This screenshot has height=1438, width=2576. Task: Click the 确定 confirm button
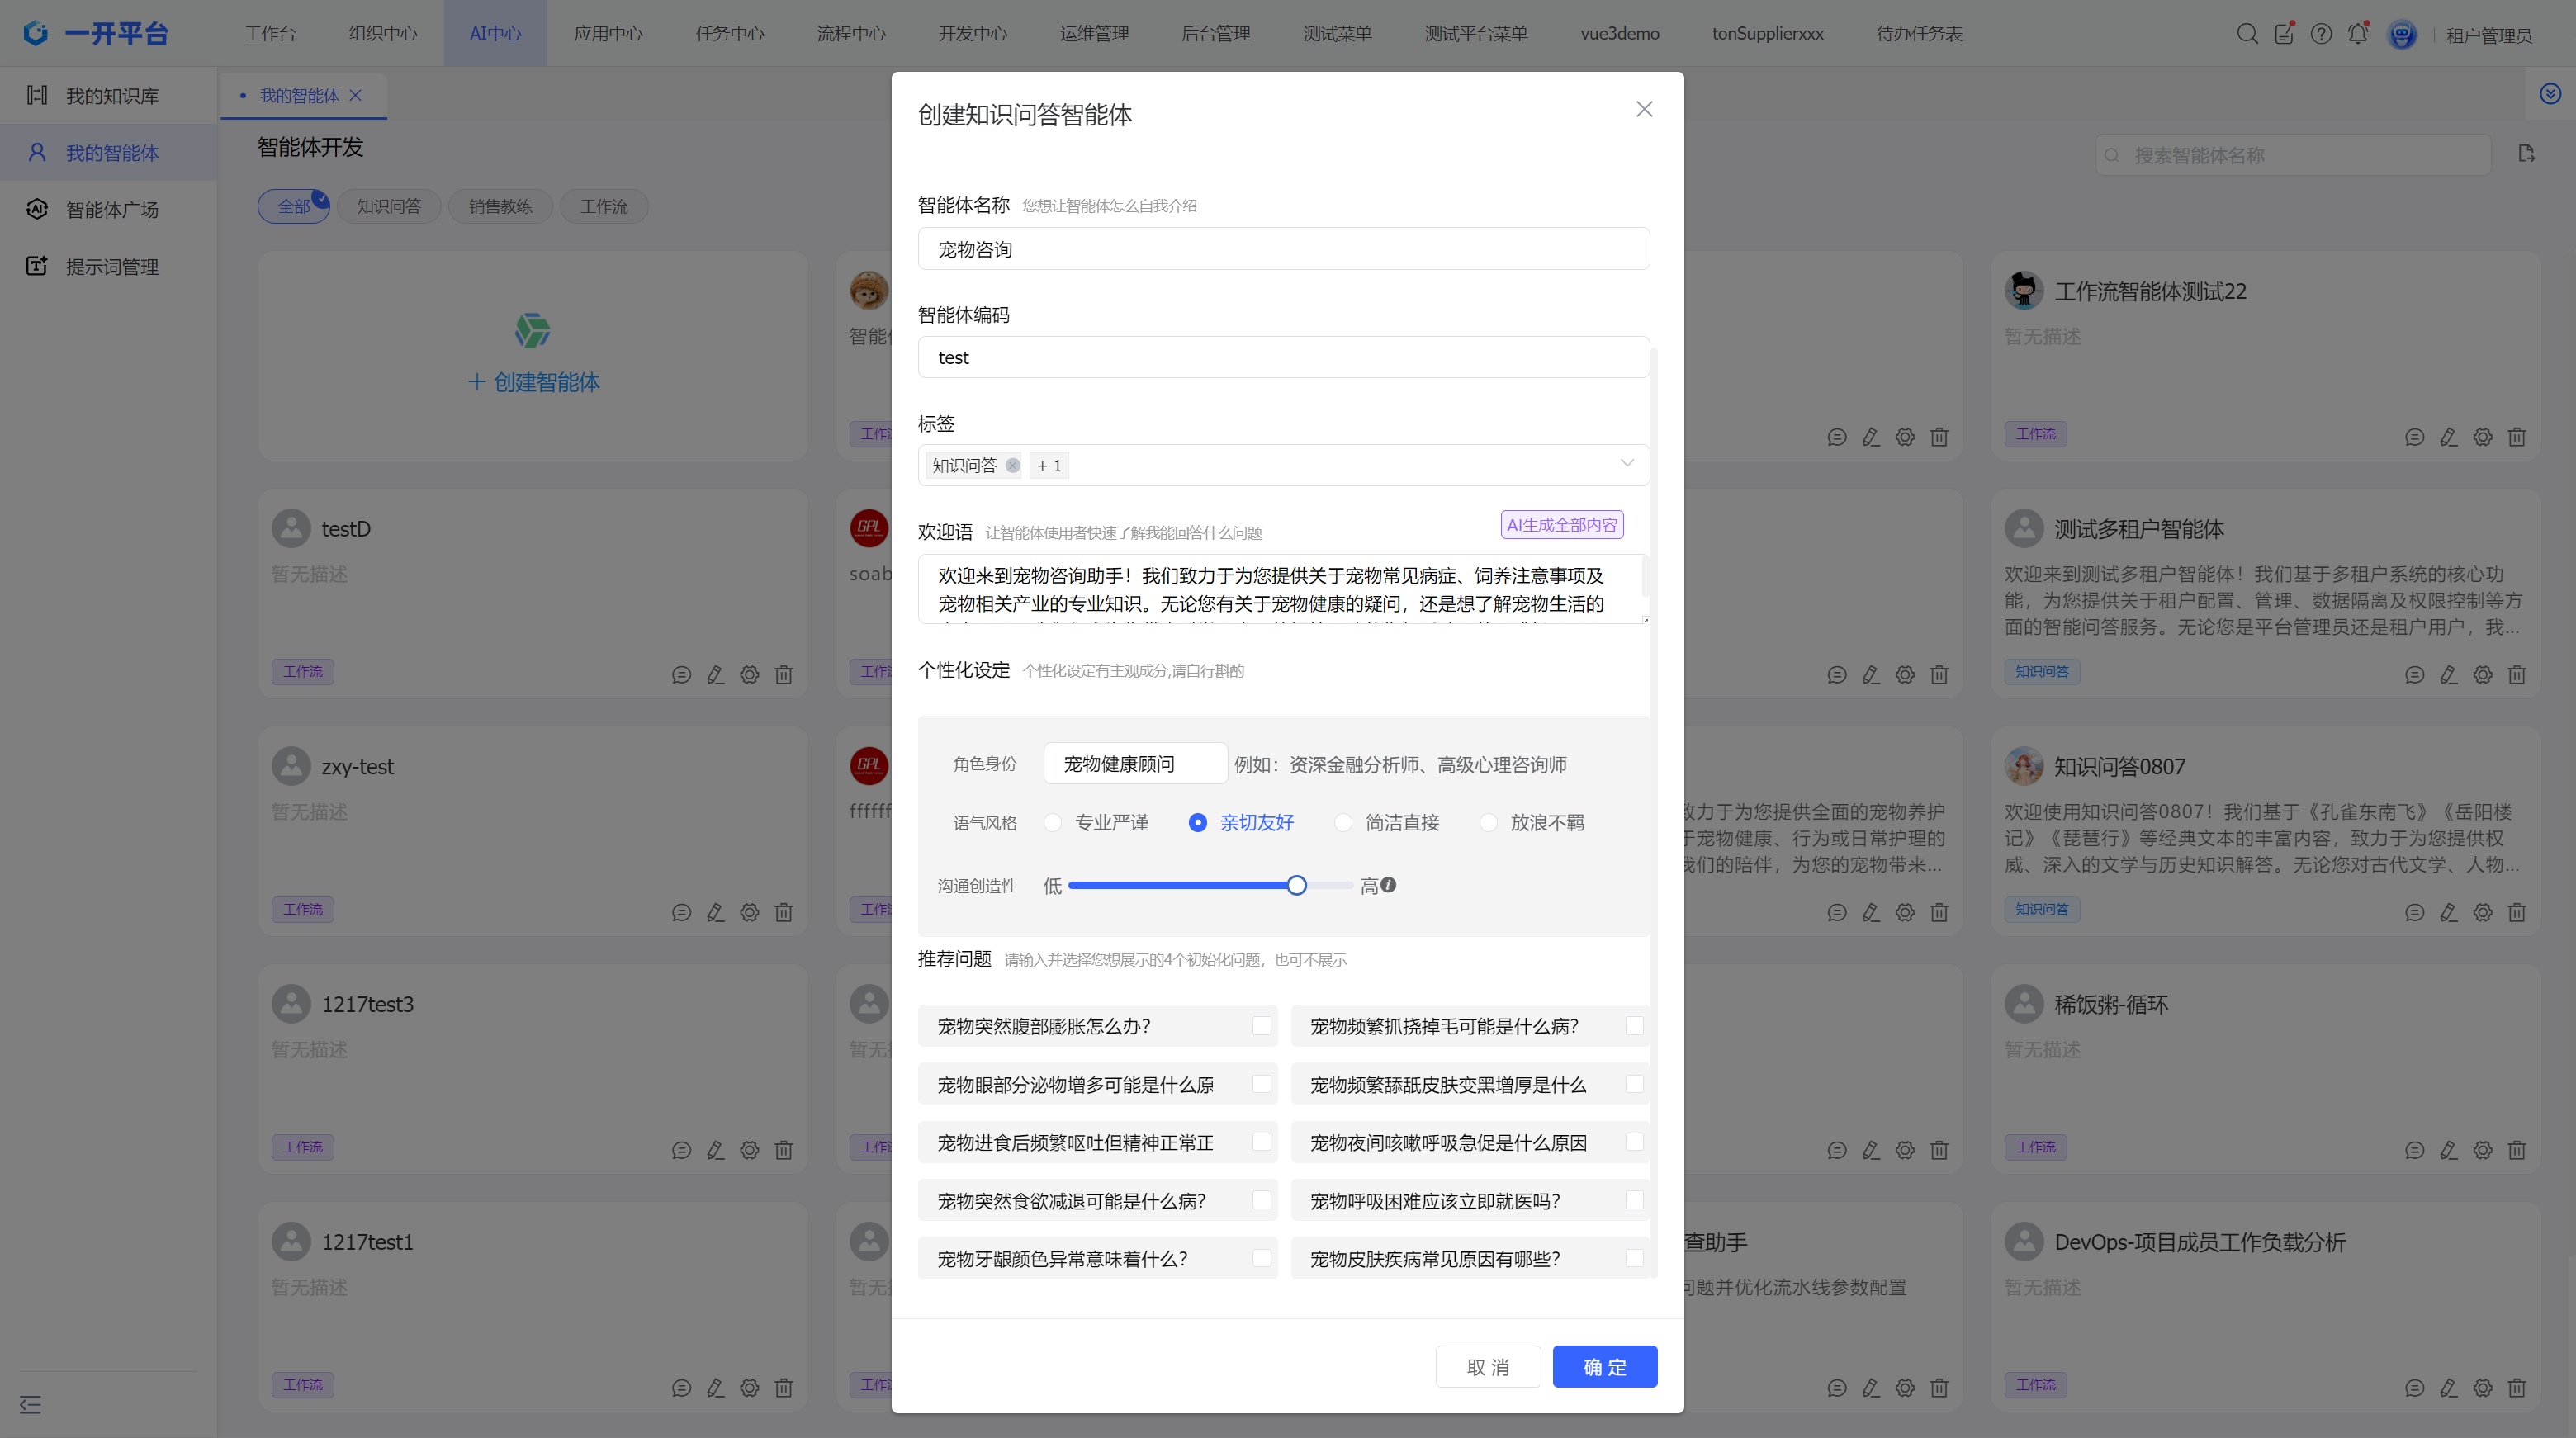point(1604,1366)
